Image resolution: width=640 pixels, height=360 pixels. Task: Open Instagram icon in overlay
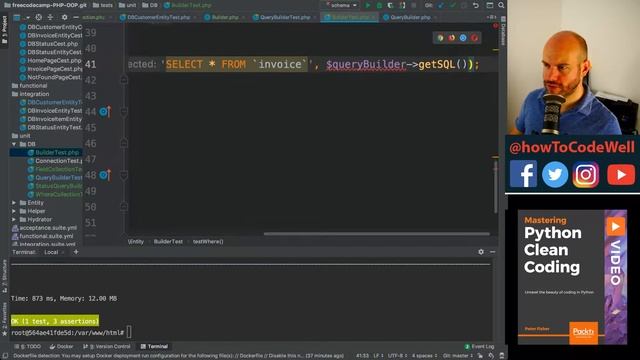pos(586,174)
